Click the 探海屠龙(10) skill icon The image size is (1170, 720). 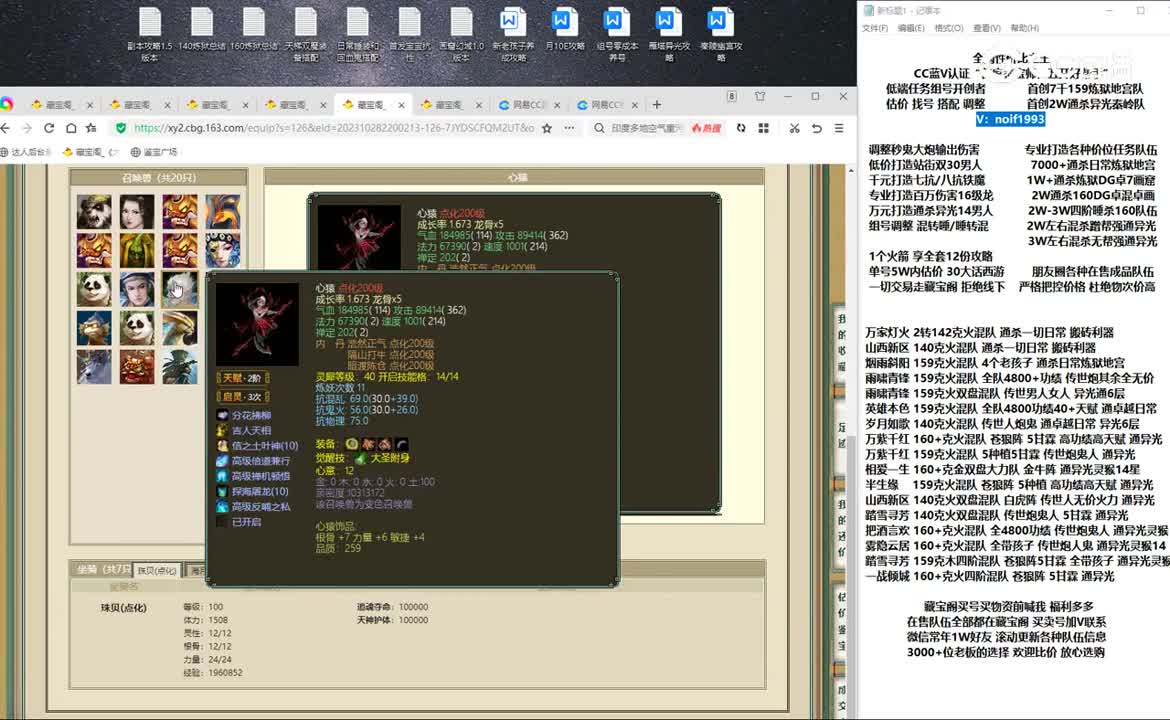(x=222, y=491)
